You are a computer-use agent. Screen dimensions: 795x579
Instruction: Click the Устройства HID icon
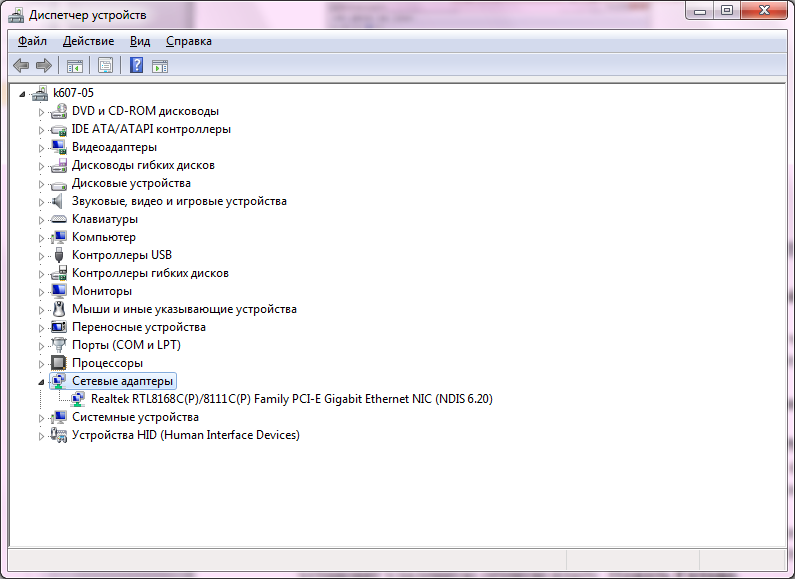coord(59,435)
